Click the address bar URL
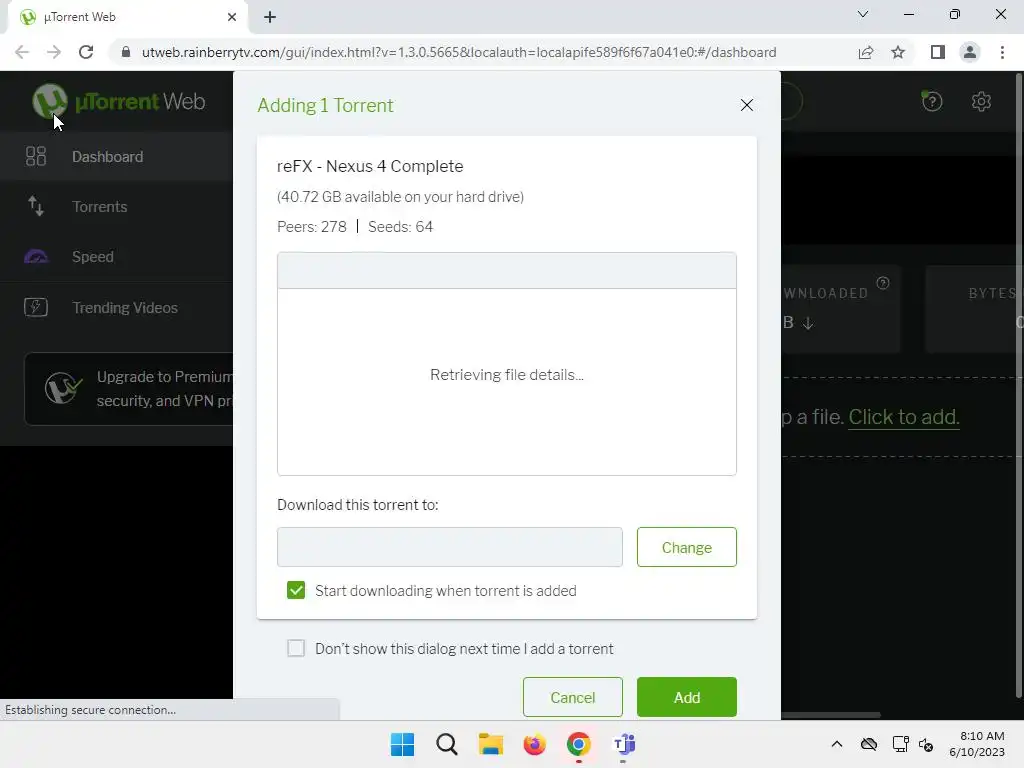The height and width of the screenshot is (768, 1024). (458, 52)
